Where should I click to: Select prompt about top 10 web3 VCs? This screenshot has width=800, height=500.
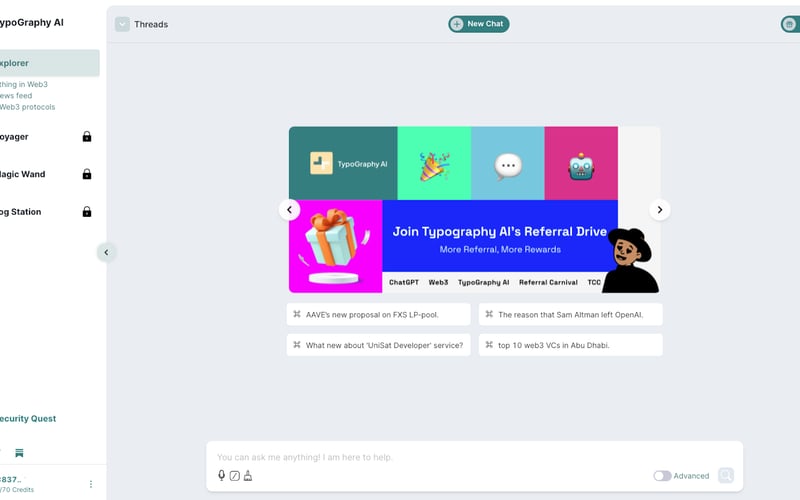(x=570, y=345)
